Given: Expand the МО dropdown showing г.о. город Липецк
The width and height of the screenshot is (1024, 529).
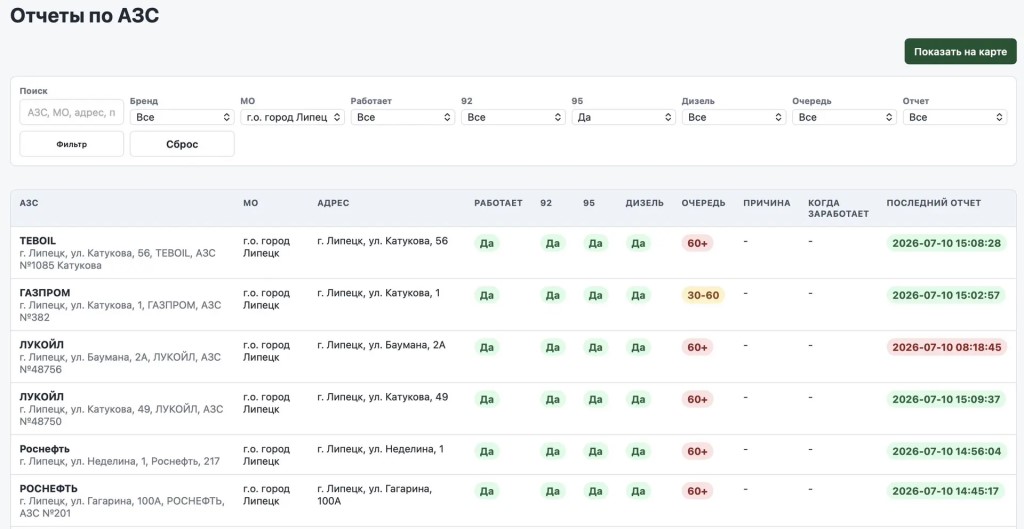Looking at the screenshot, I should tap(292, 117).
